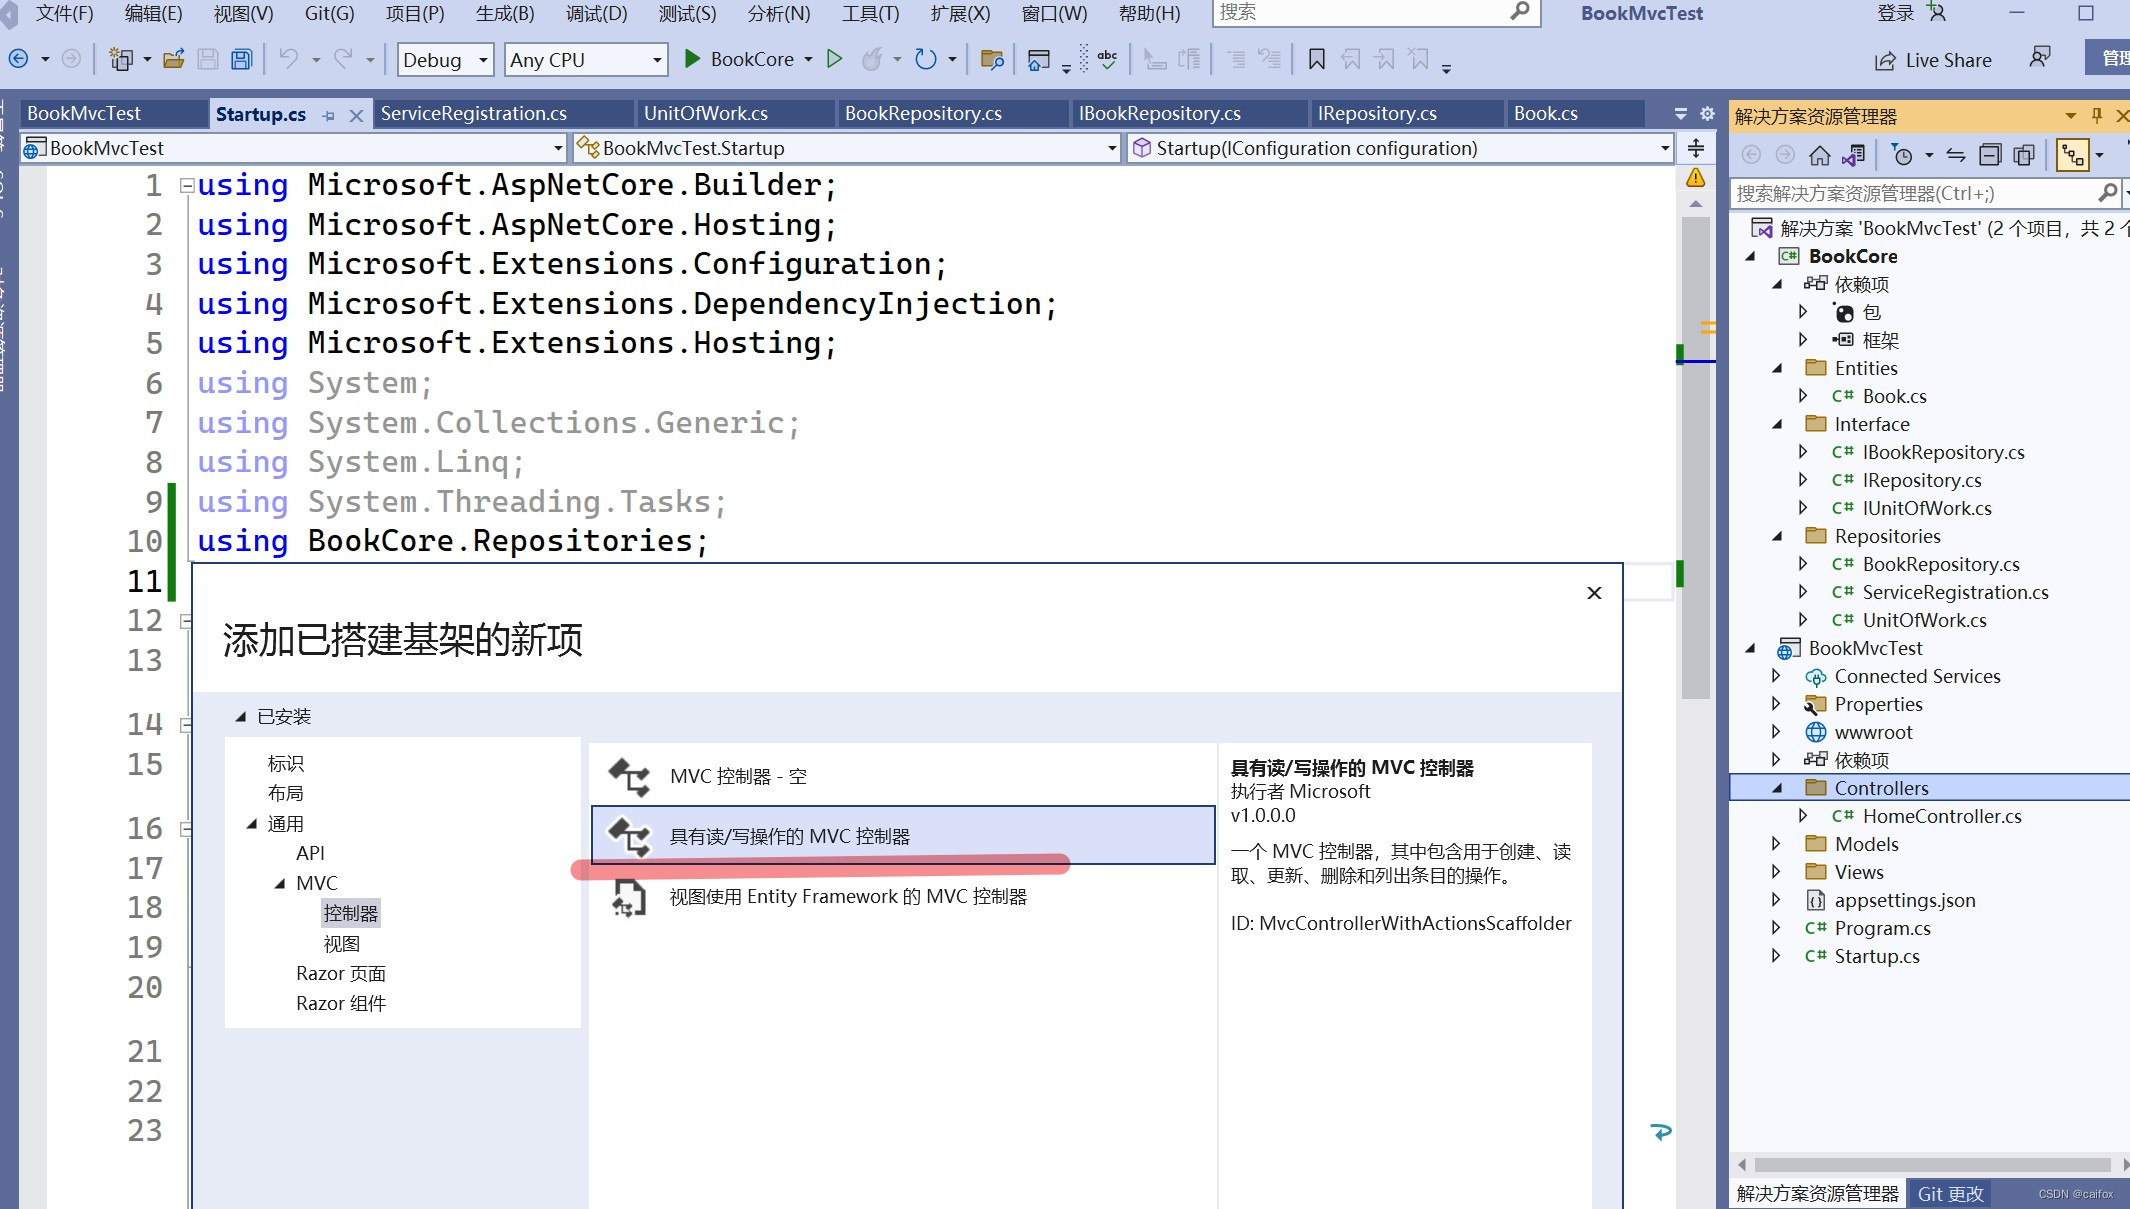Click the Save All toolbar icon
This screenshot has width=2130, height=1209.
241,59
